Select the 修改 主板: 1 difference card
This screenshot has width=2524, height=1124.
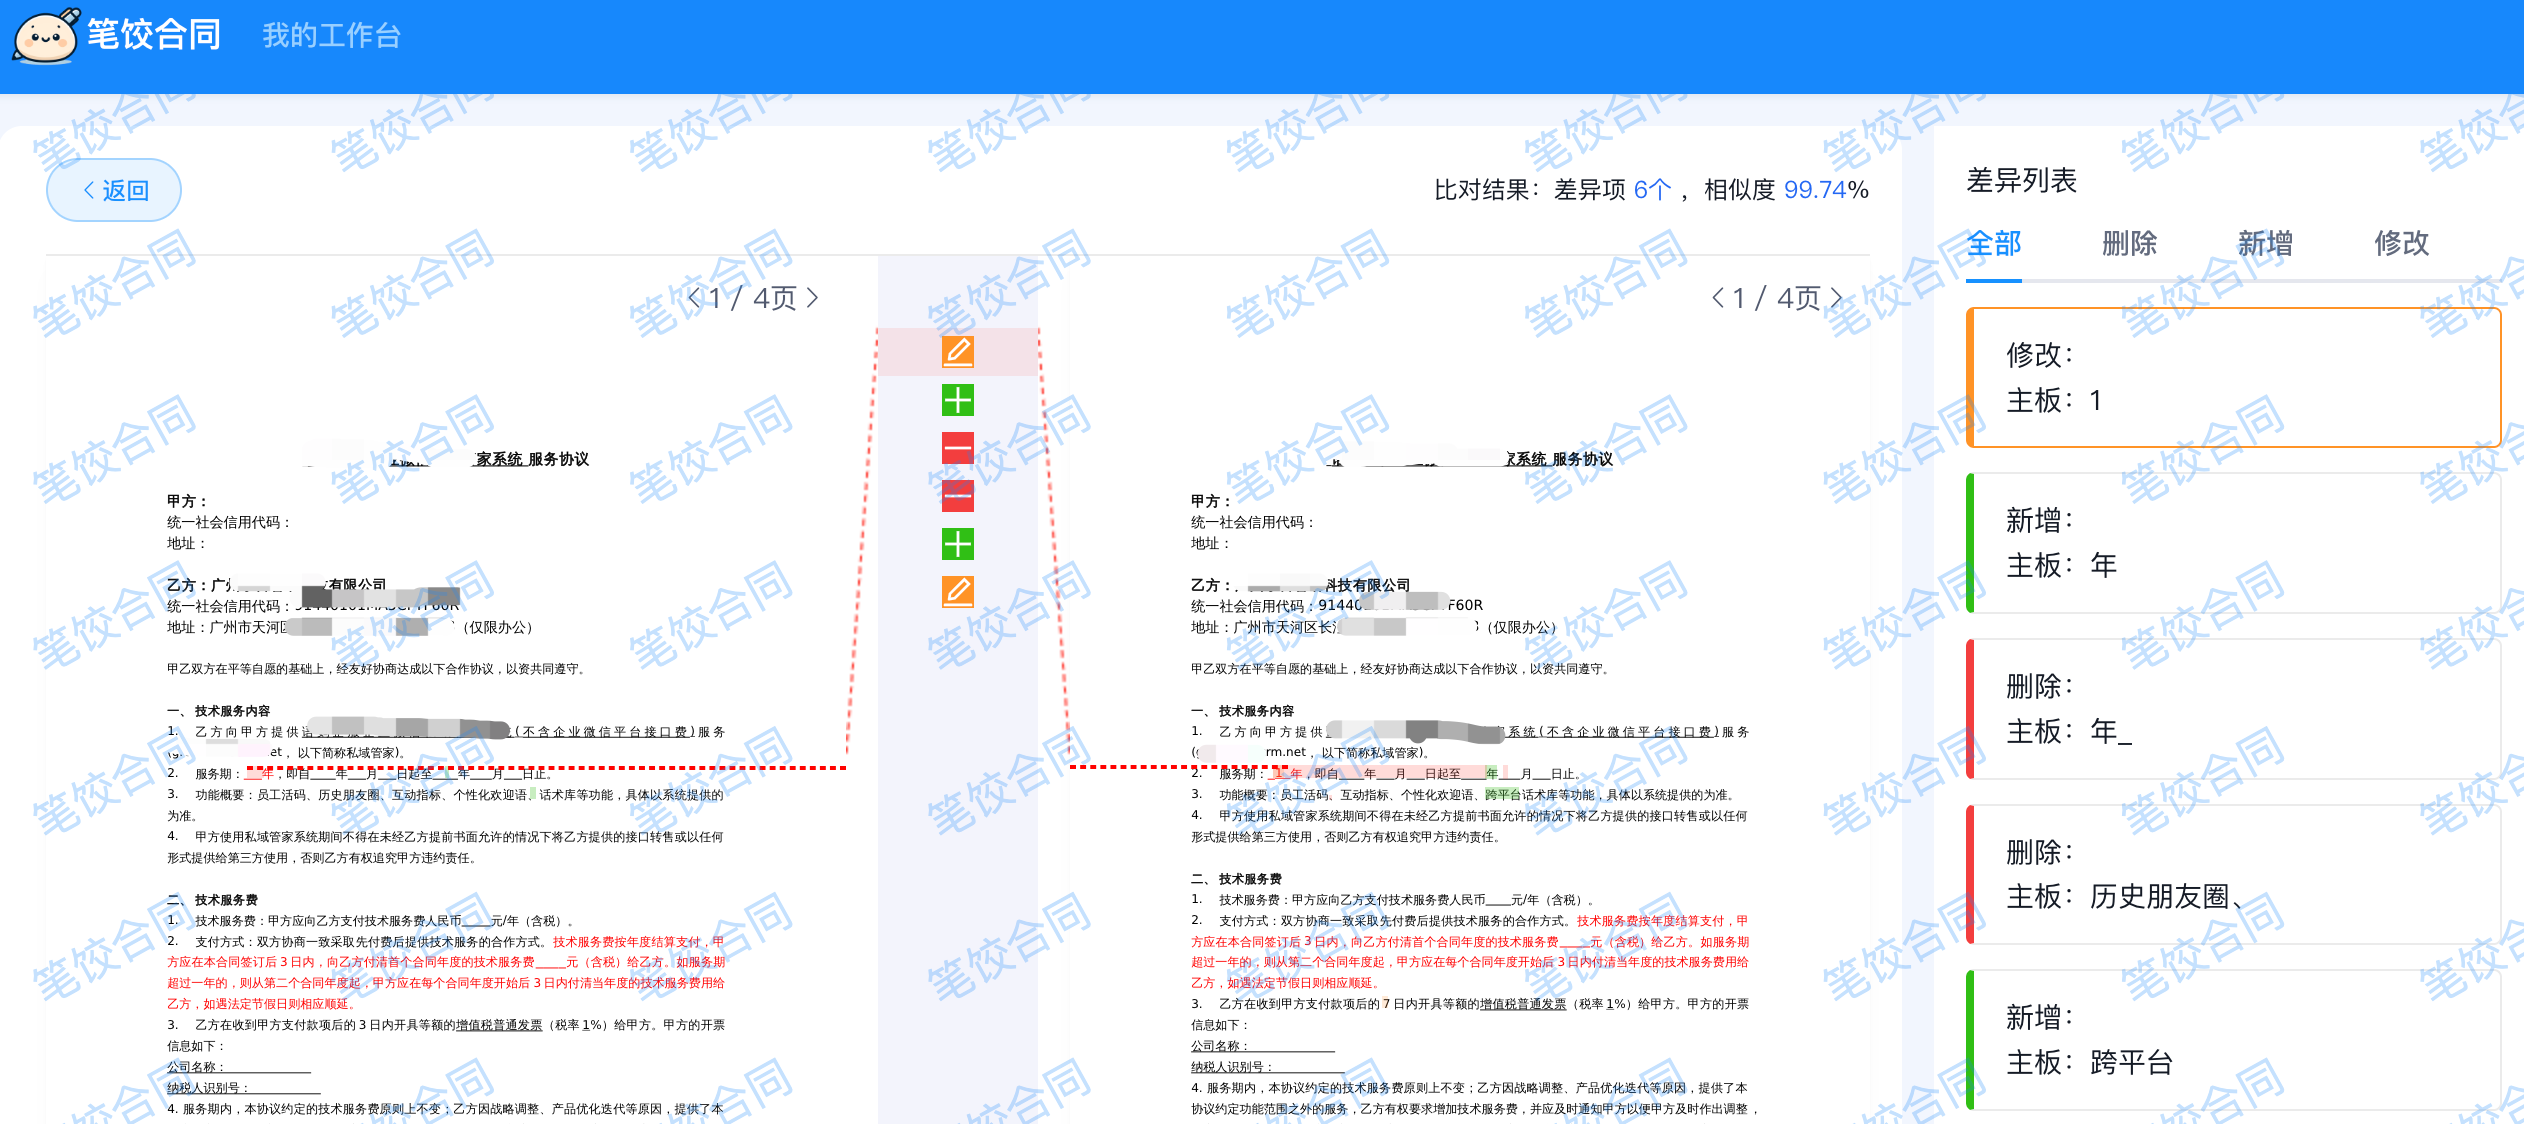(2232, 378)
